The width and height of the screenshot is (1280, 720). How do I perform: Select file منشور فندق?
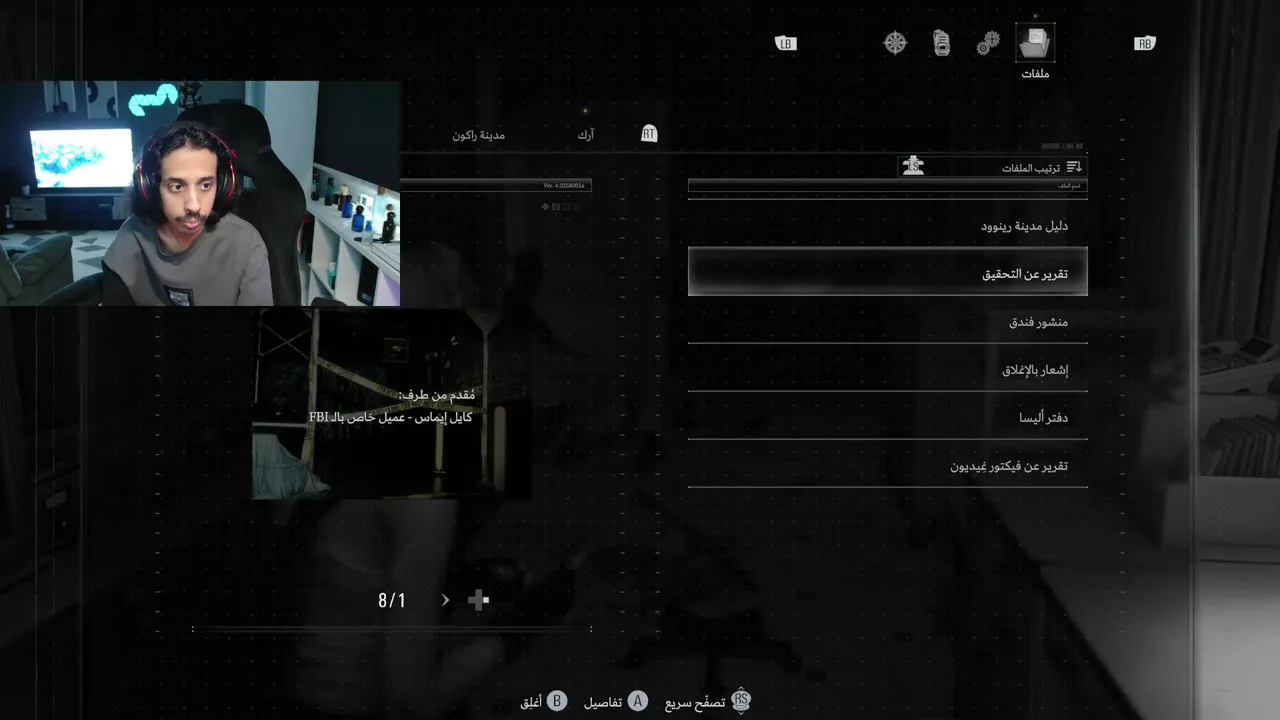coord(888,321)
